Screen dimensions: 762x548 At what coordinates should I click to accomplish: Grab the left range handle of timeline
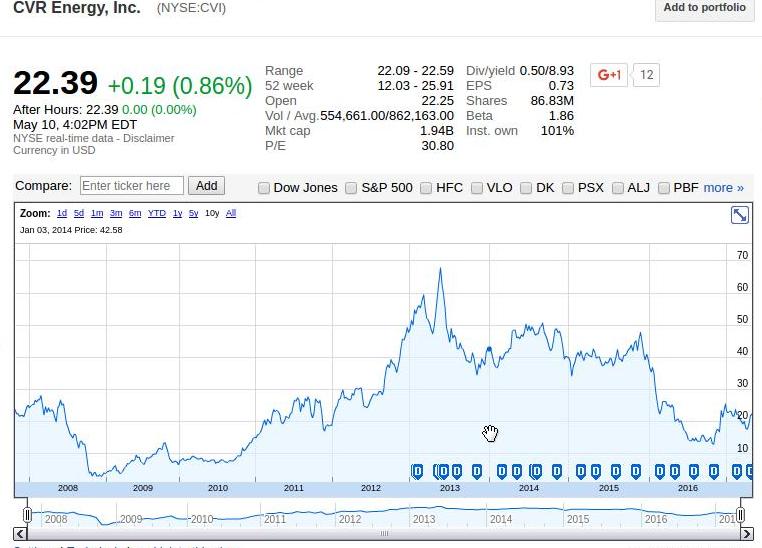point(27,514)
